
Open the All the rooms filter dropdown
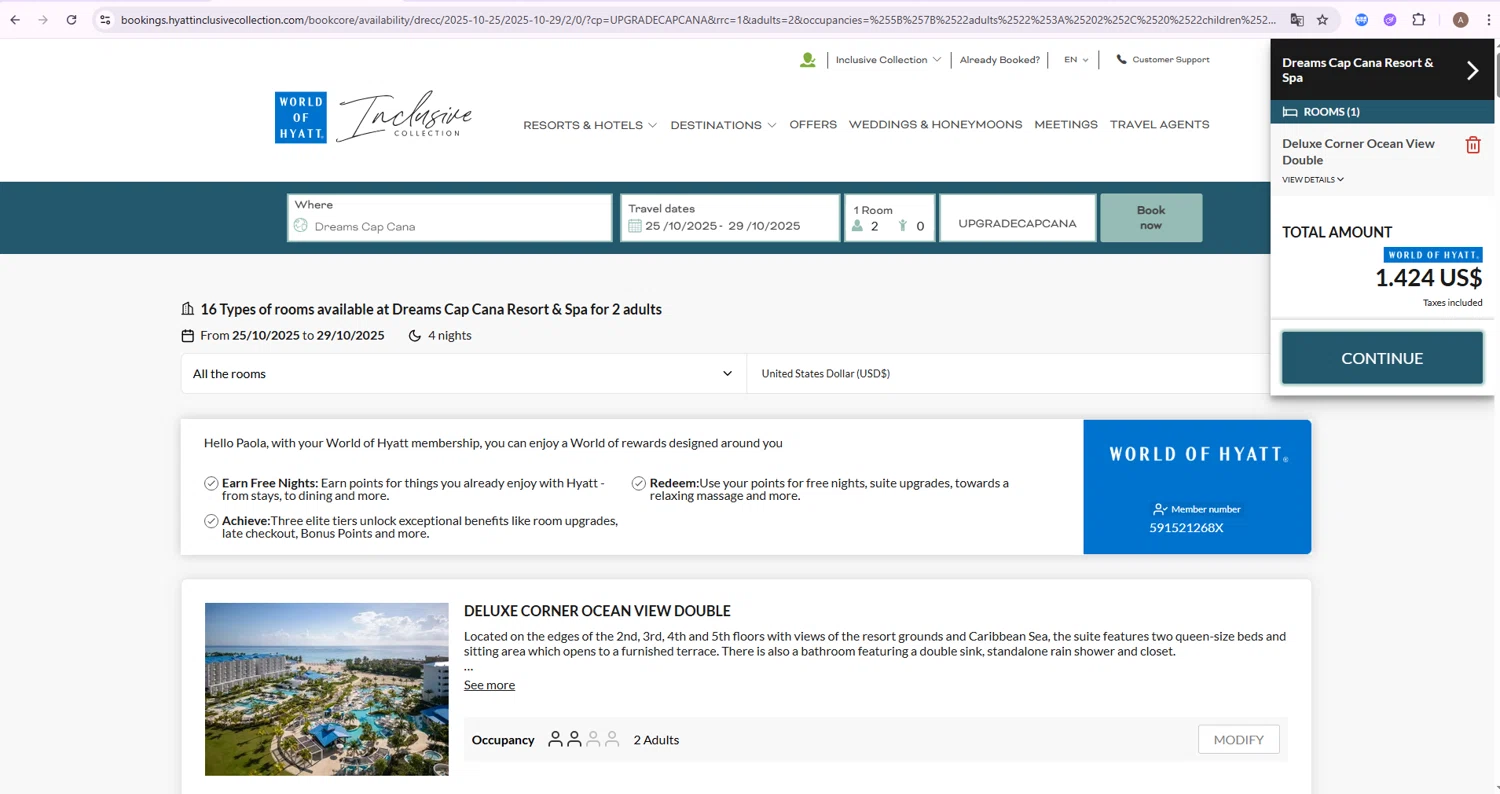point(463,374)
